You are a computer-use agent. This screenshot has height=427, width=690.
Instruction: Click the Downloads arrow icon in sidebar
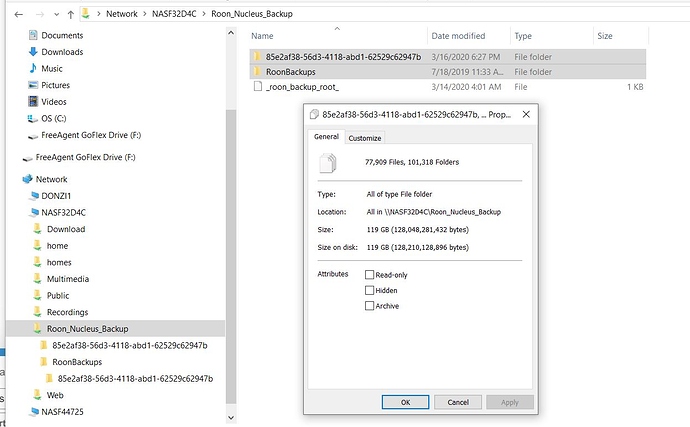(33, 52)
